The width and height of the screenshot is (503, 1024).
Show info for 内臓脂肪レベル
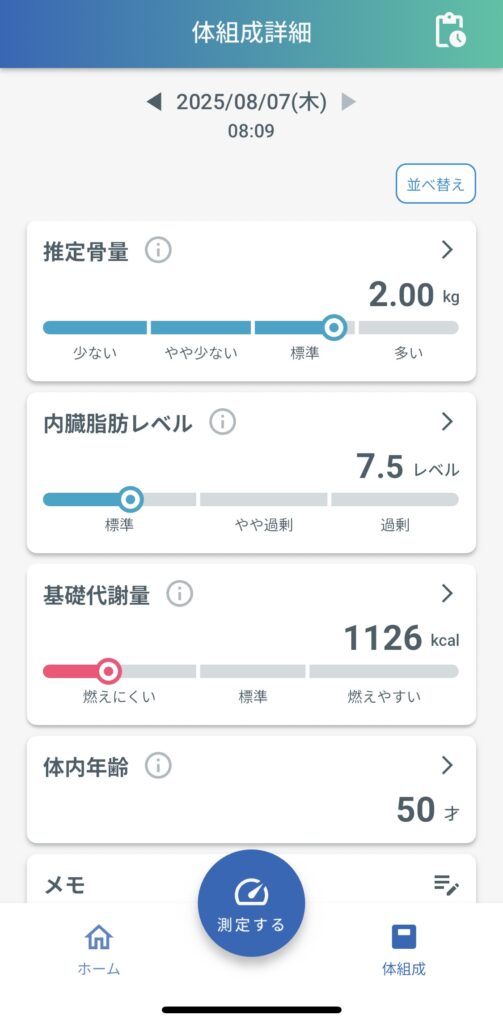click(x=222, y=423)
